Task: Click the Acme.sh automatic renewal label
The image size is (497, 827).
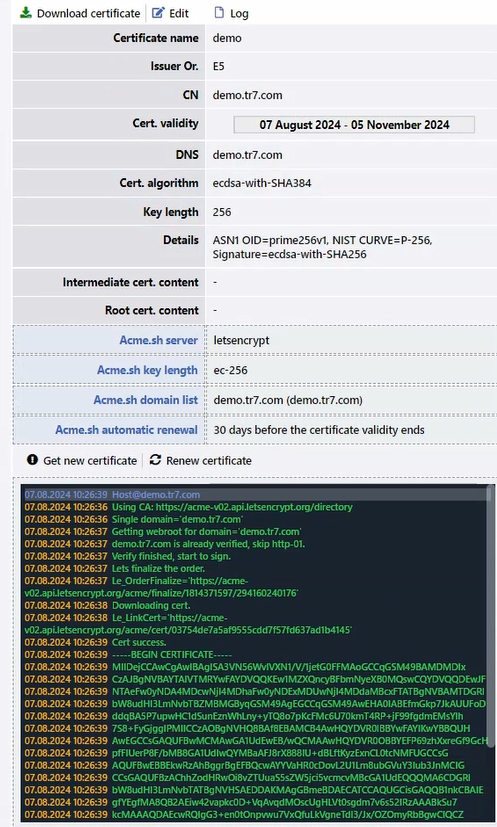Action: click(x=126, y=430)
